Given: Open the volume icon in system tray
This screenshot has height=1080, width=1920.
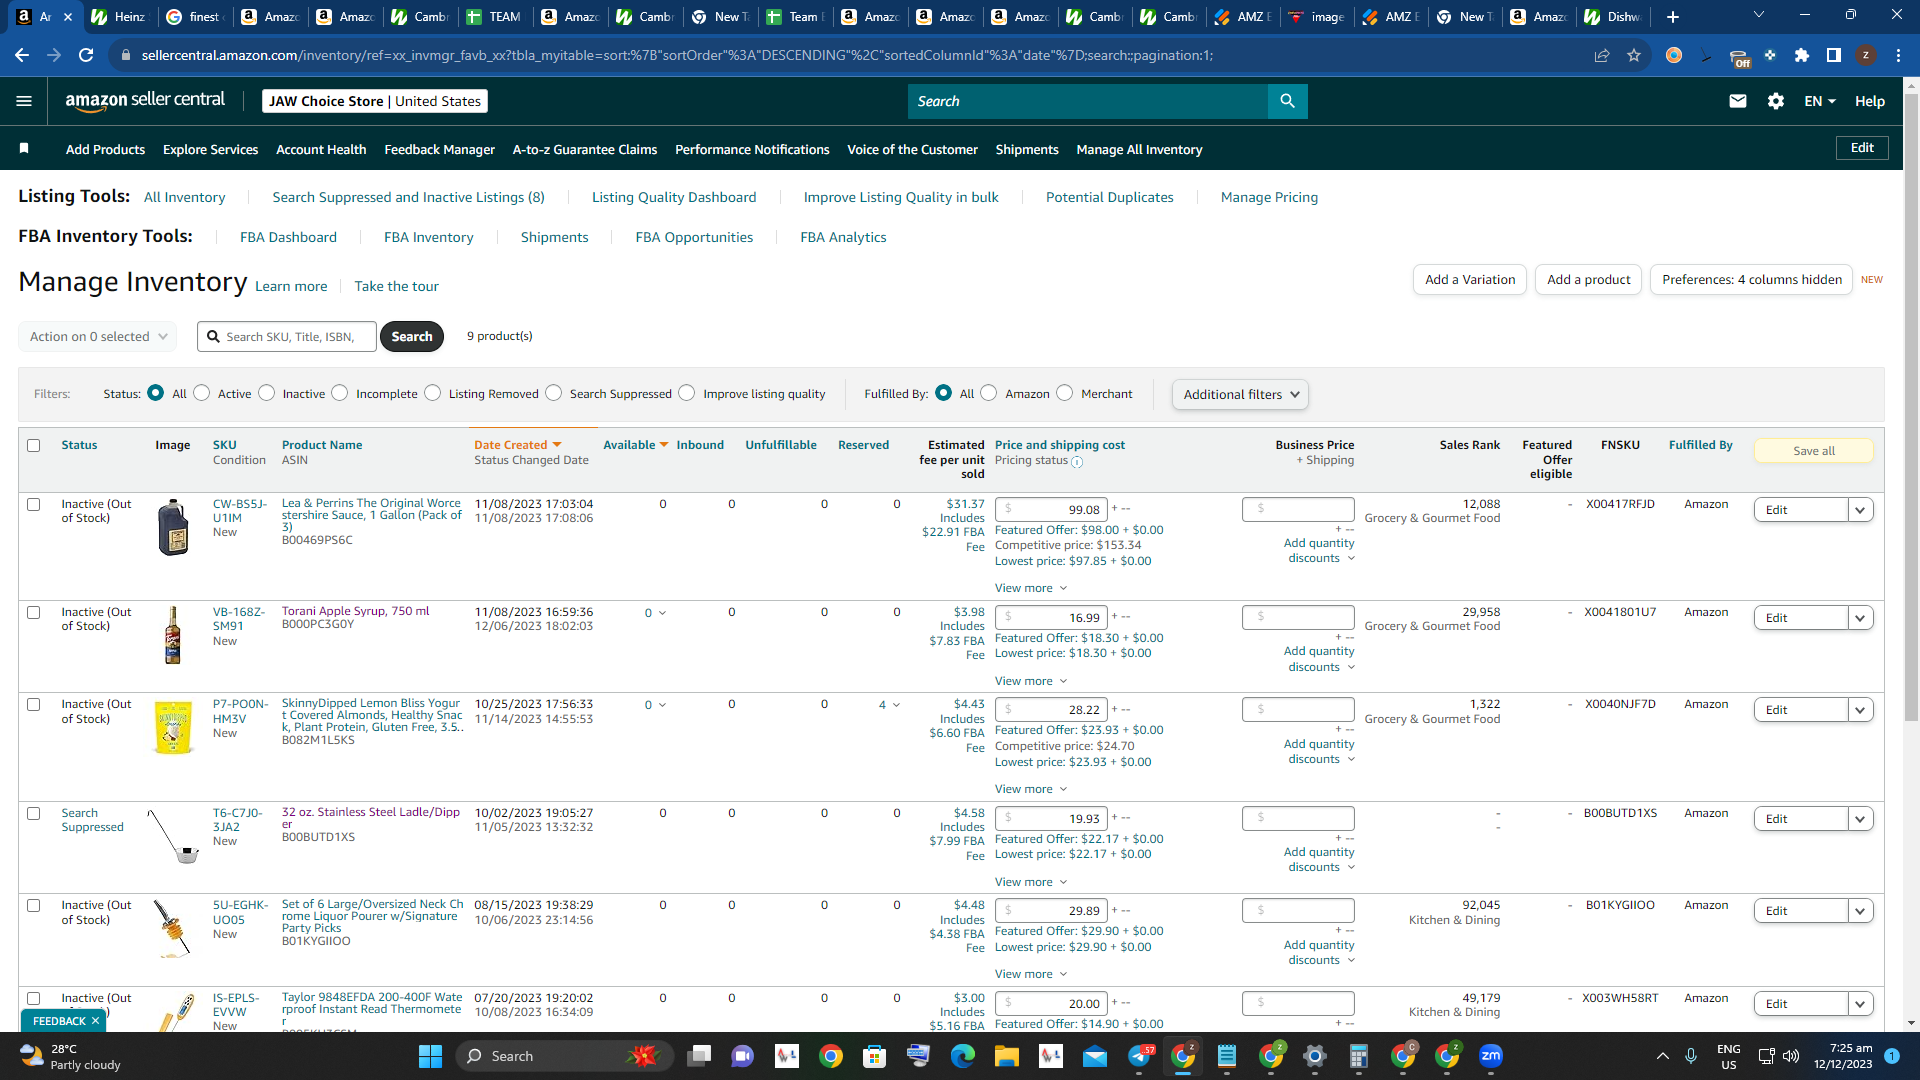Looking at the screenshot, I should click(1791, 1056).
